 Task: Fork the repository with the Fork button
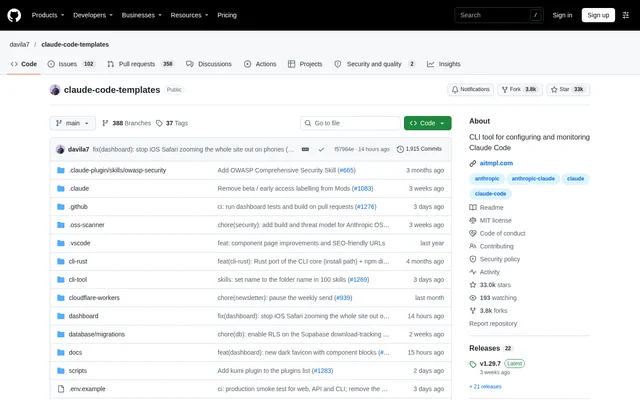click(x=520, y=89)
